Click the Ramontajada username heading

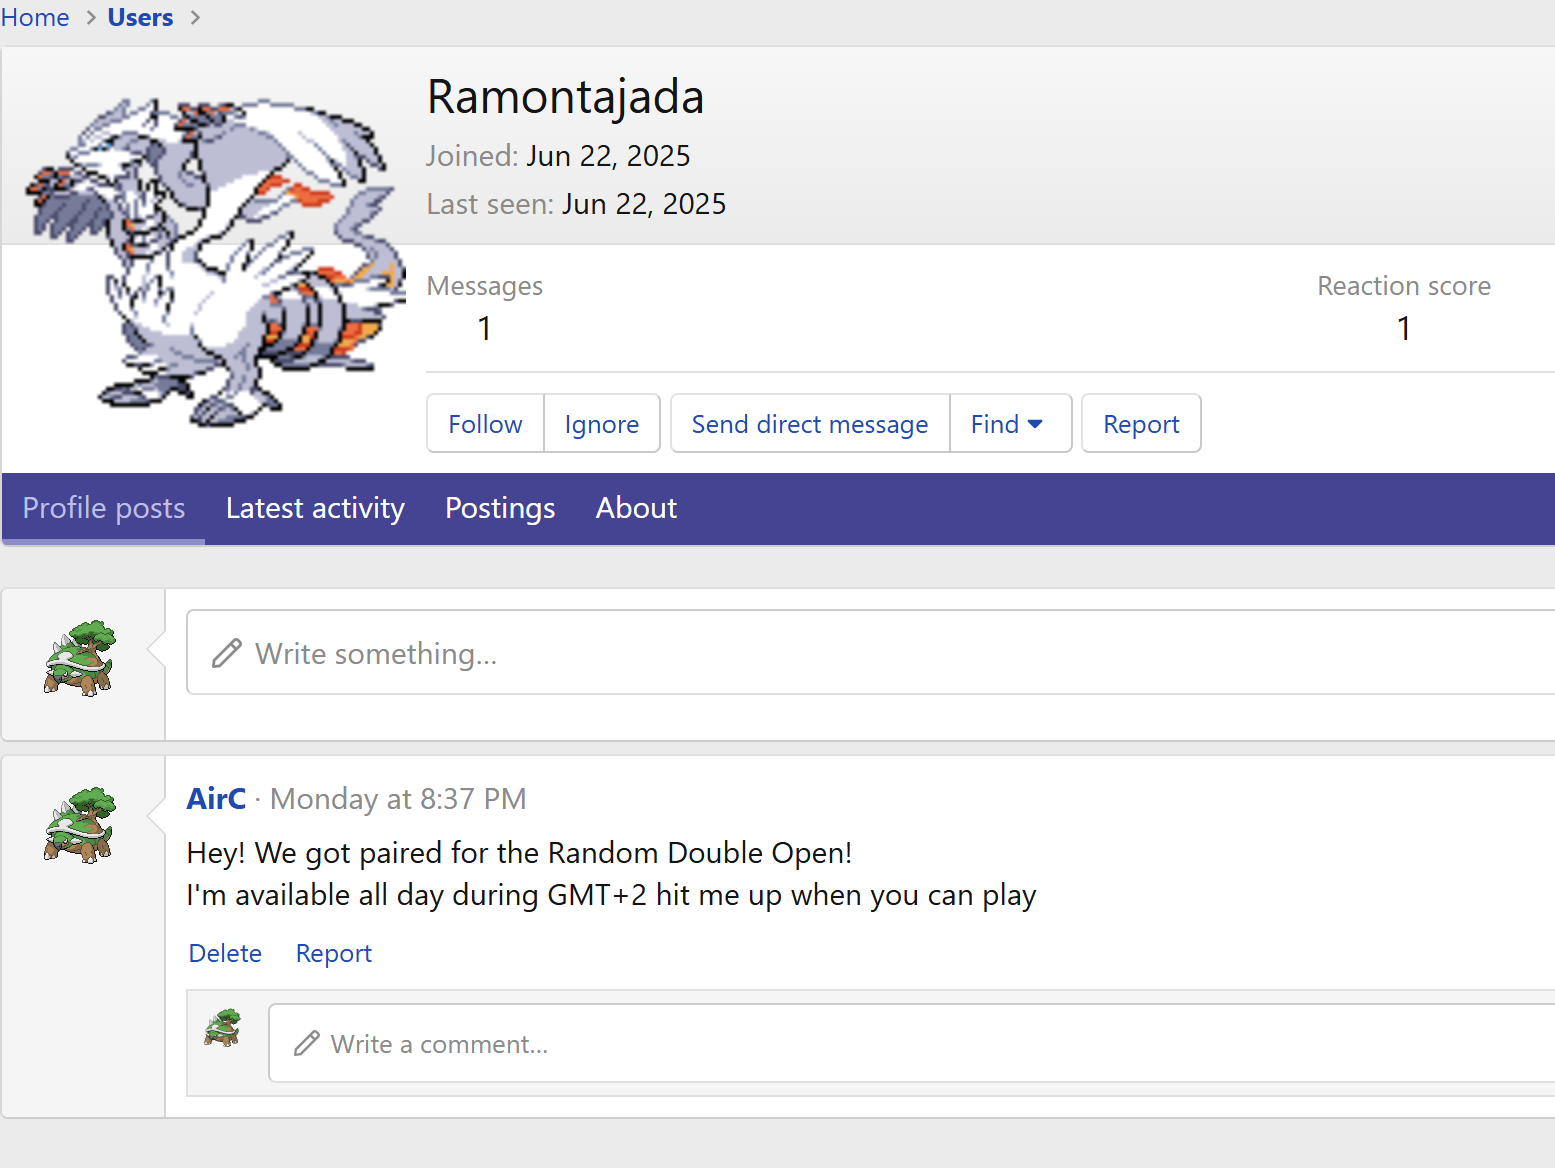coord(566,97)
